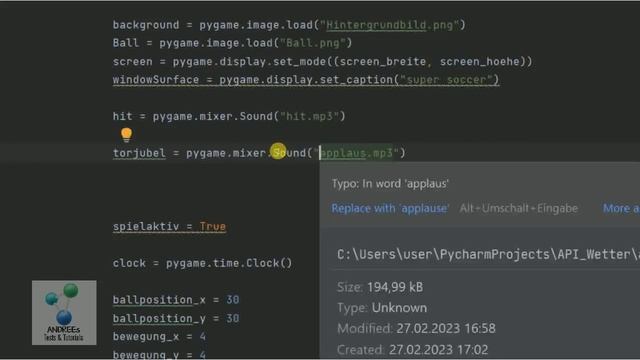Click the 'Replace with applause' quick fix
The height and width of the screenshot is (360, 640).
coord(390,208)
